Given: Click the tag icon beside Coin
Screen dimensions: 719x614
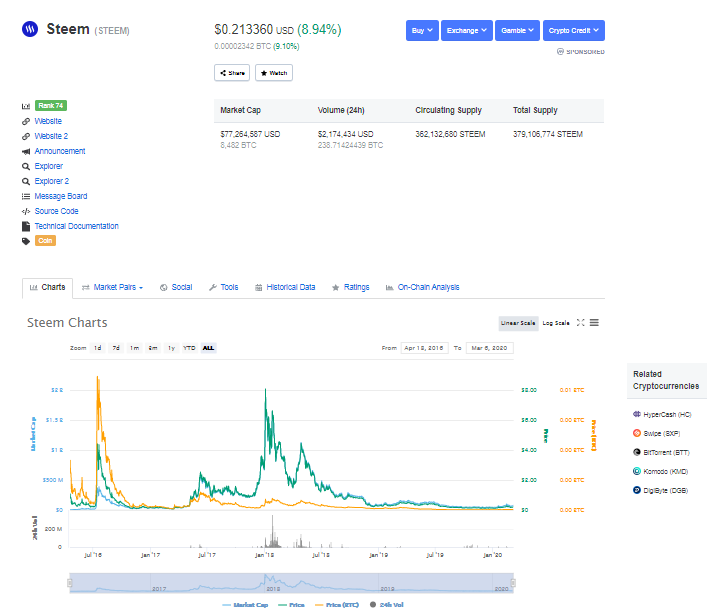Looking at the screenshot, I should point(26,241).
